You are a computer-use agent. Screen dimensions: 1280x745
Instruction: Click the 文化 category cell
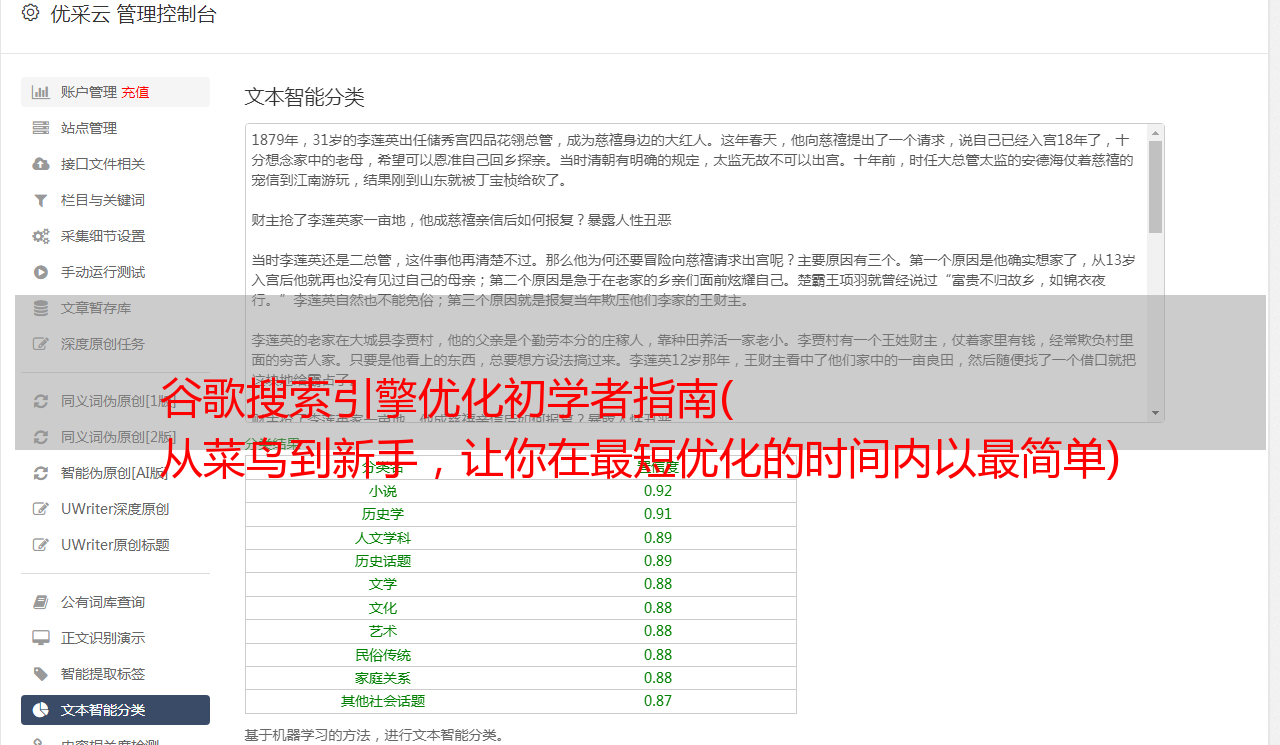383,608
